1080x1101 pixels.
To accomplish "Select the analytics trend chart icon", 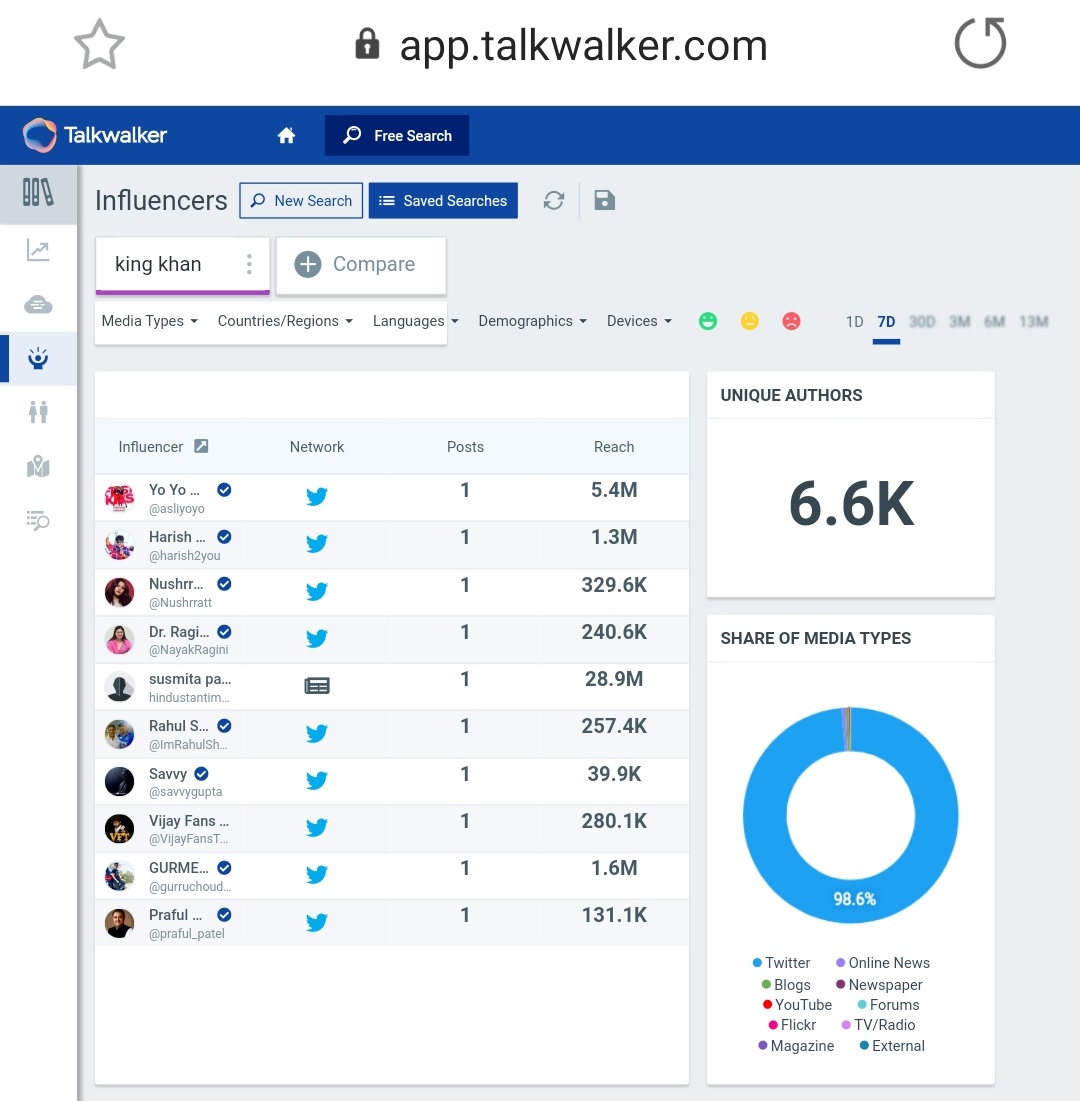I will coord(38,251).
